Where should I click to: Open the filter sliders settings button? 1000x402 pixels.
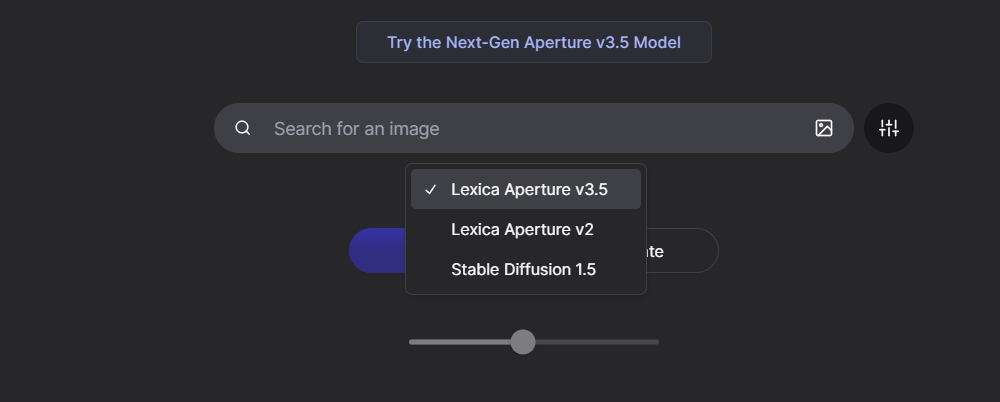pos(888,128)
